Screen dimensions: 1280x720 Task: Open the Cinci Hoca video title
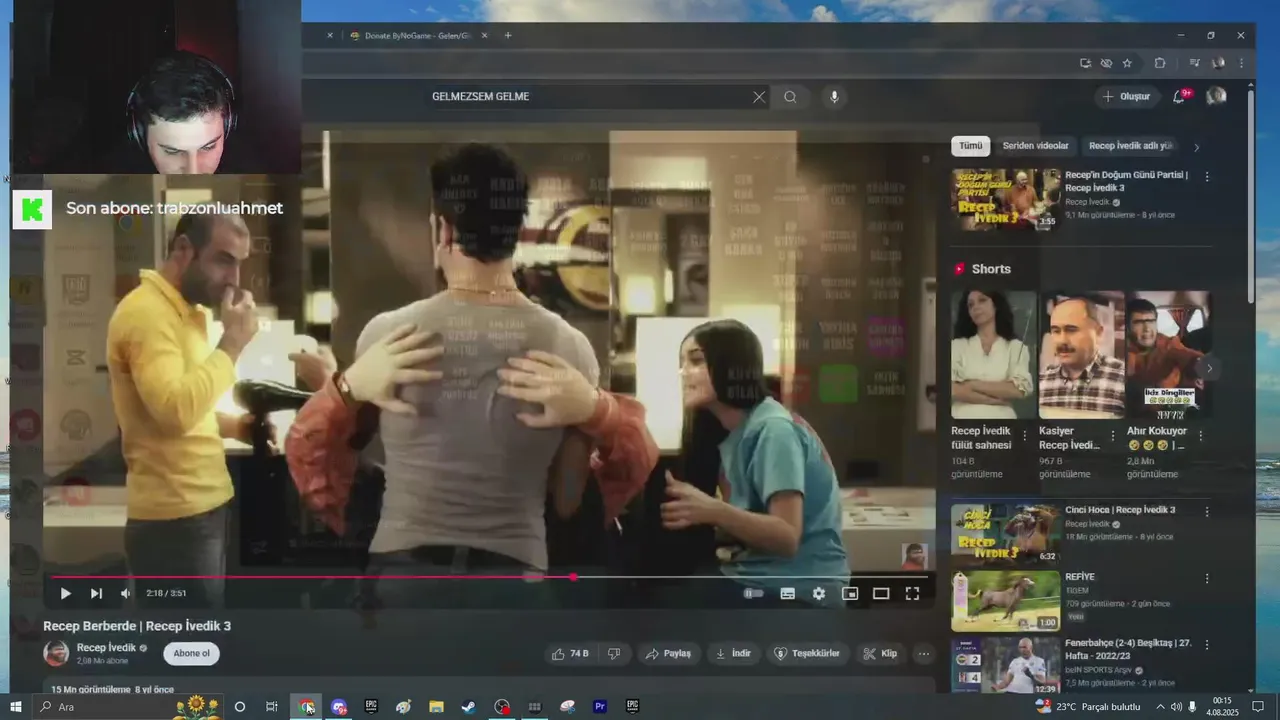click(1120, 510)
